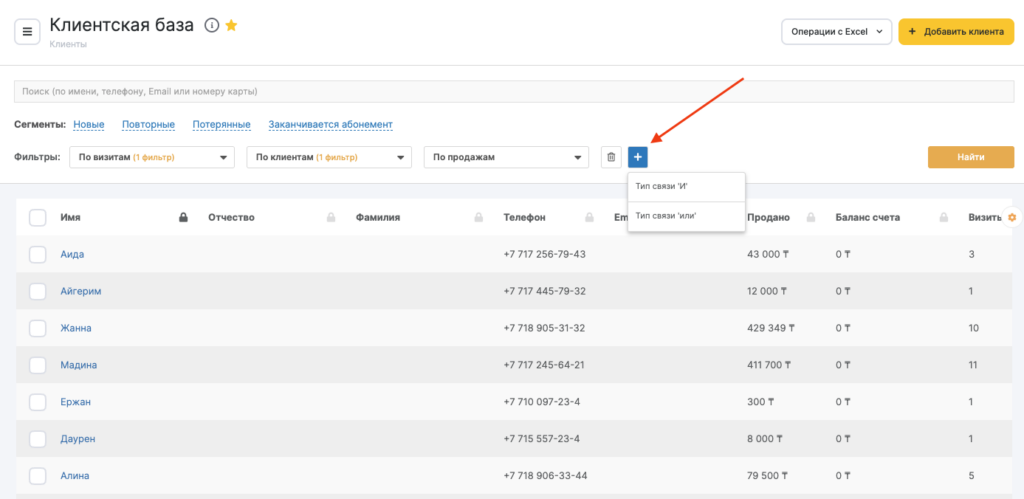Click the info icon beside Клиентская база
This screenshot has height=499, width=1024.
pyautogui.click(x=211, y=25)
